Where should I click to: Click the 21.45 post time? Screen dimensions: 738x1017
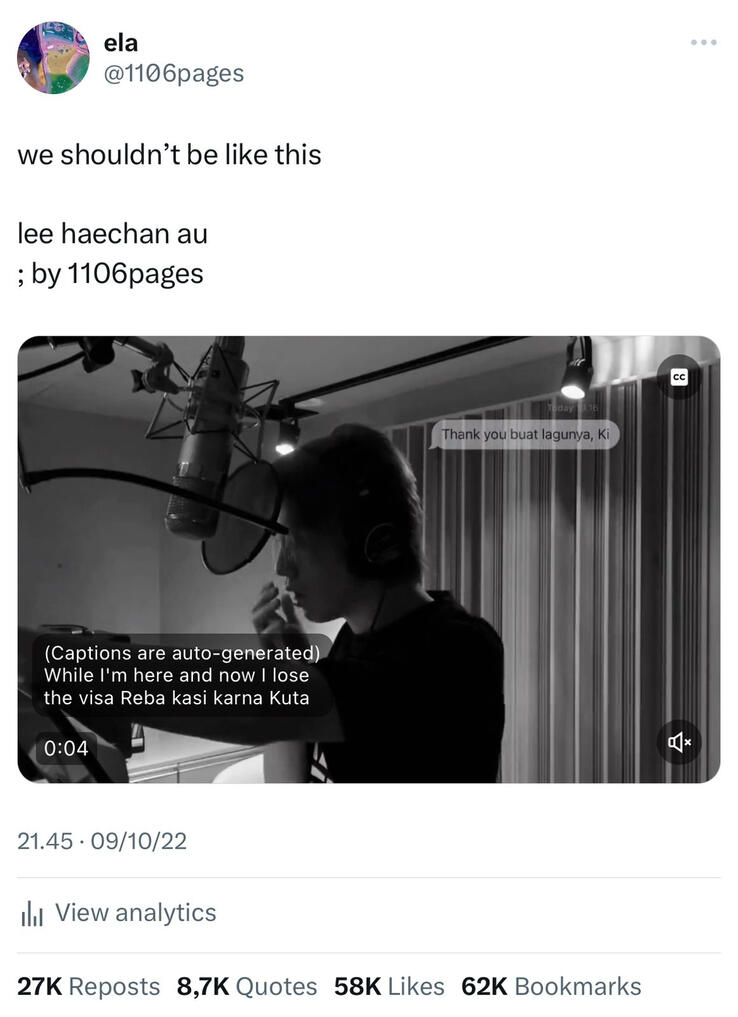click(x=44, y=842)
